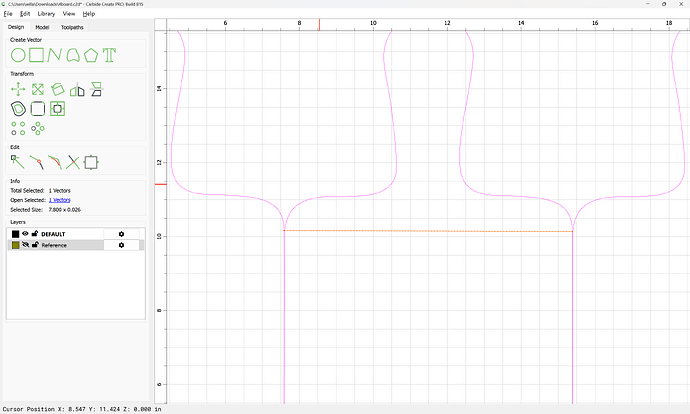Open the Offset Vectors tool
Screen dimensions: 690x414
18,109
